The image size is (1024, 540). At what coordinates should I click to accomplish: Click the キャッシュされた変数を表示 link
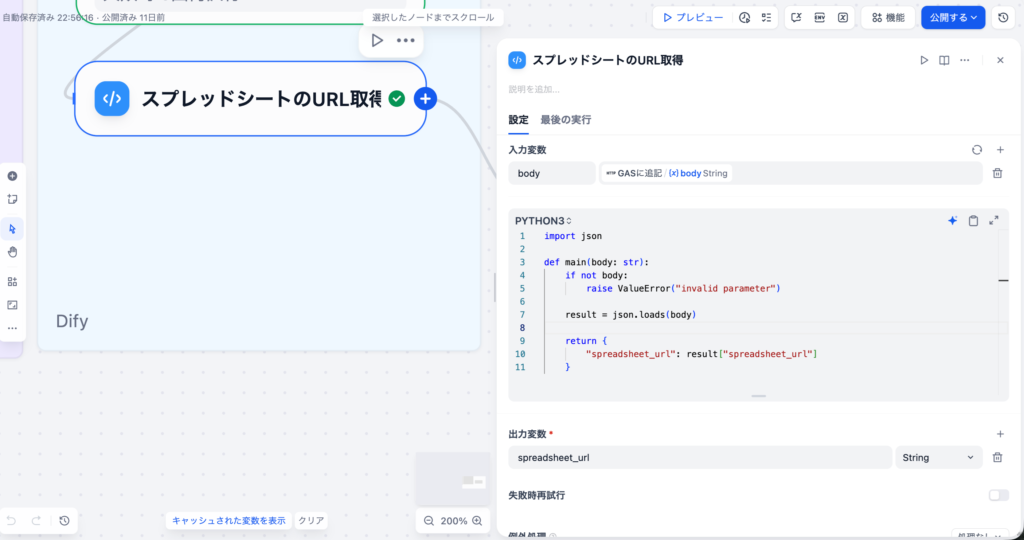pyautogui.click(x=229, y=520)
